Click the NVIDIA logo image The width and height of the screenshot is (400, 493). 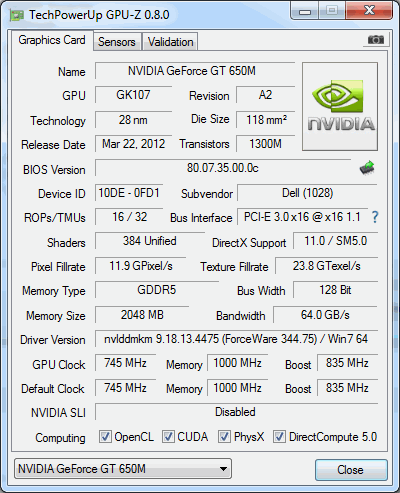[x=340, y=106]
